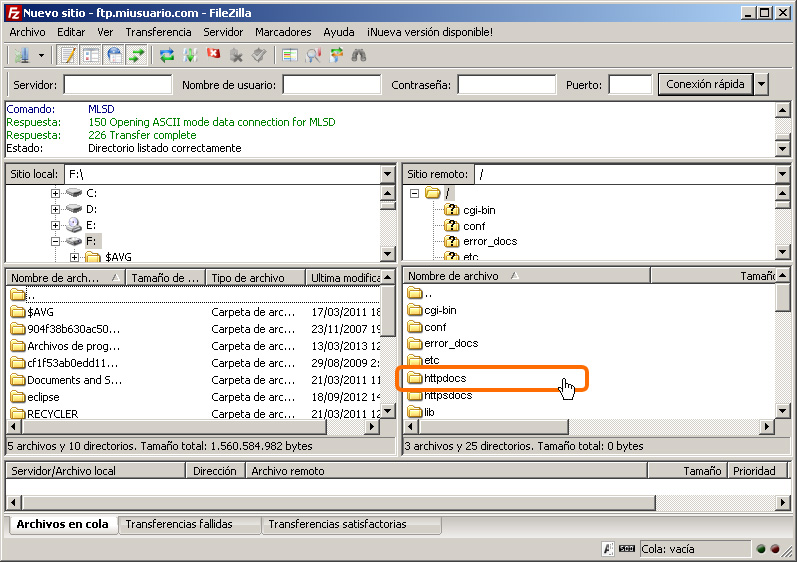Reconnect to the last server icon
Screen dimensions: 797x562
259,55
